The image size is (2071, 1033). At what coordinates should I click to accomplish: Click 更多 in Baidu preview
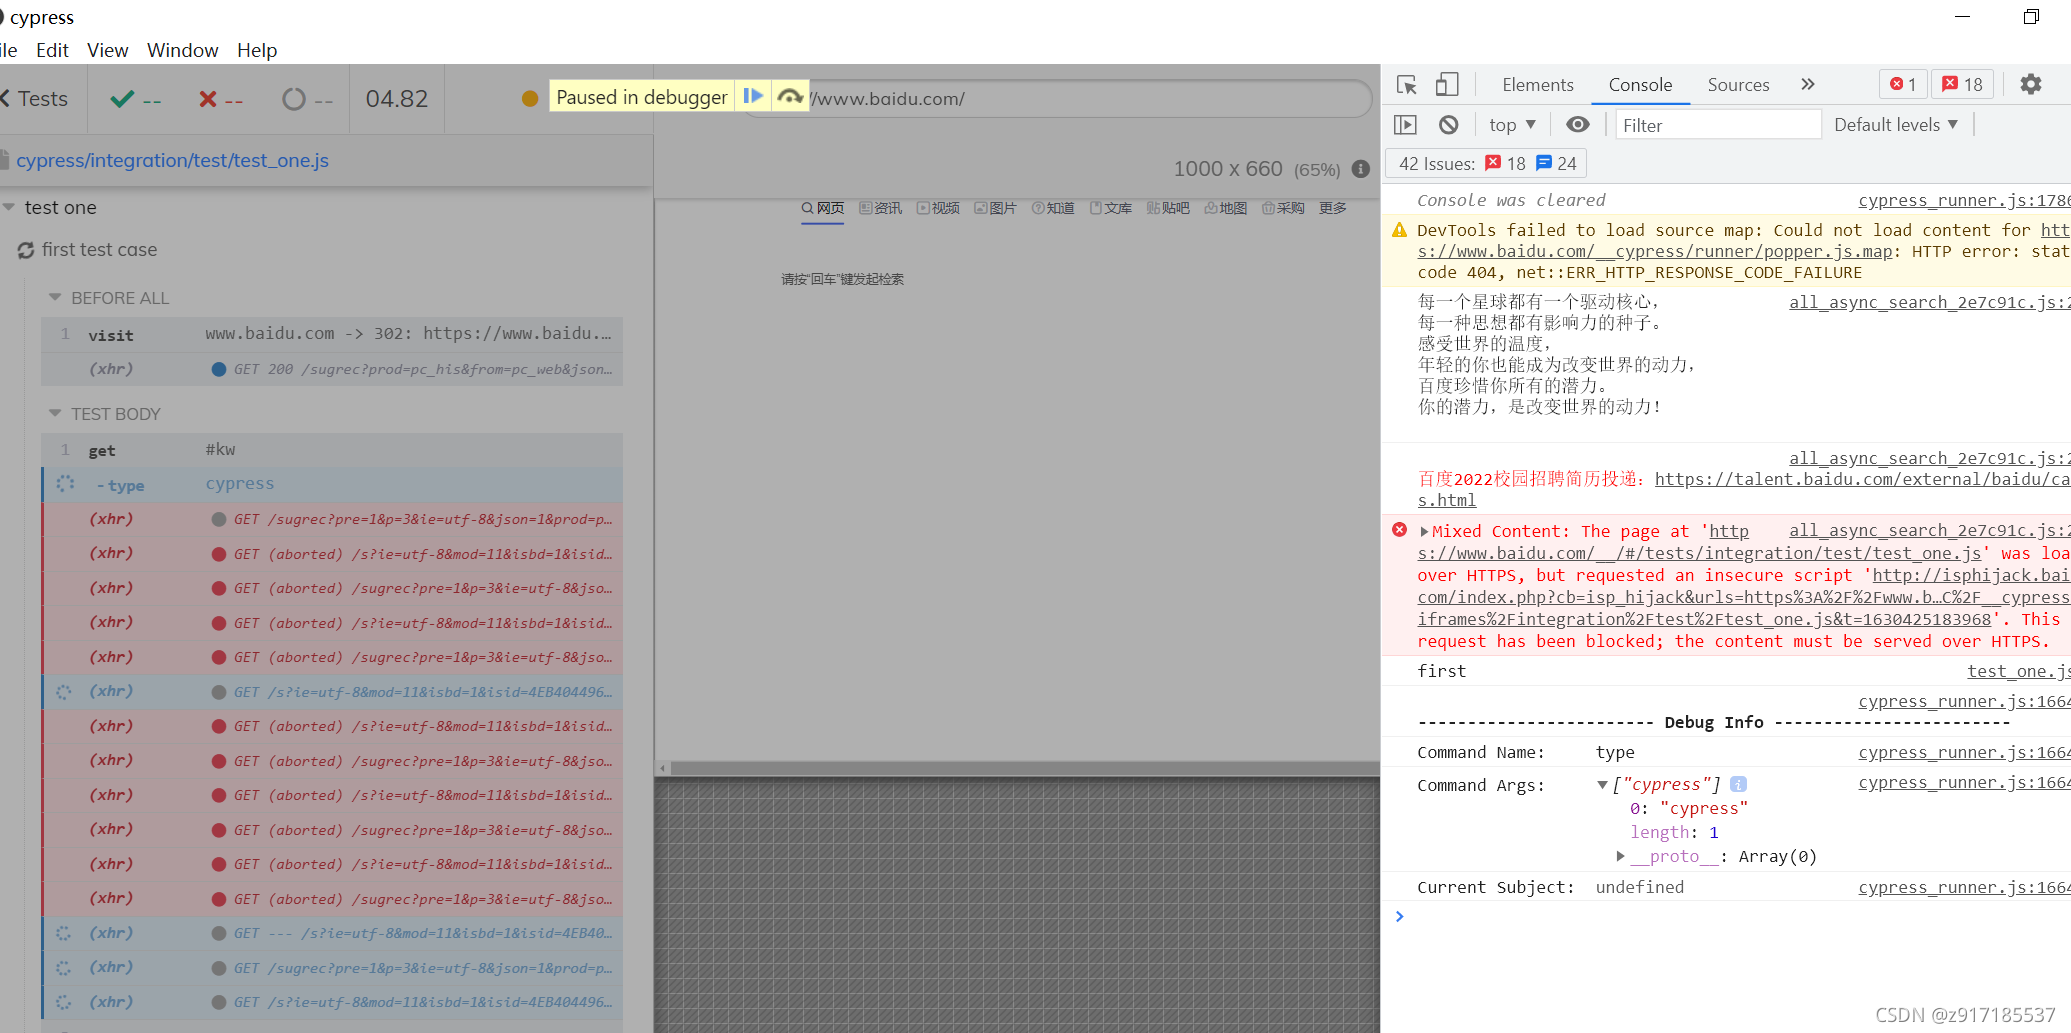tap(1333, 208)
